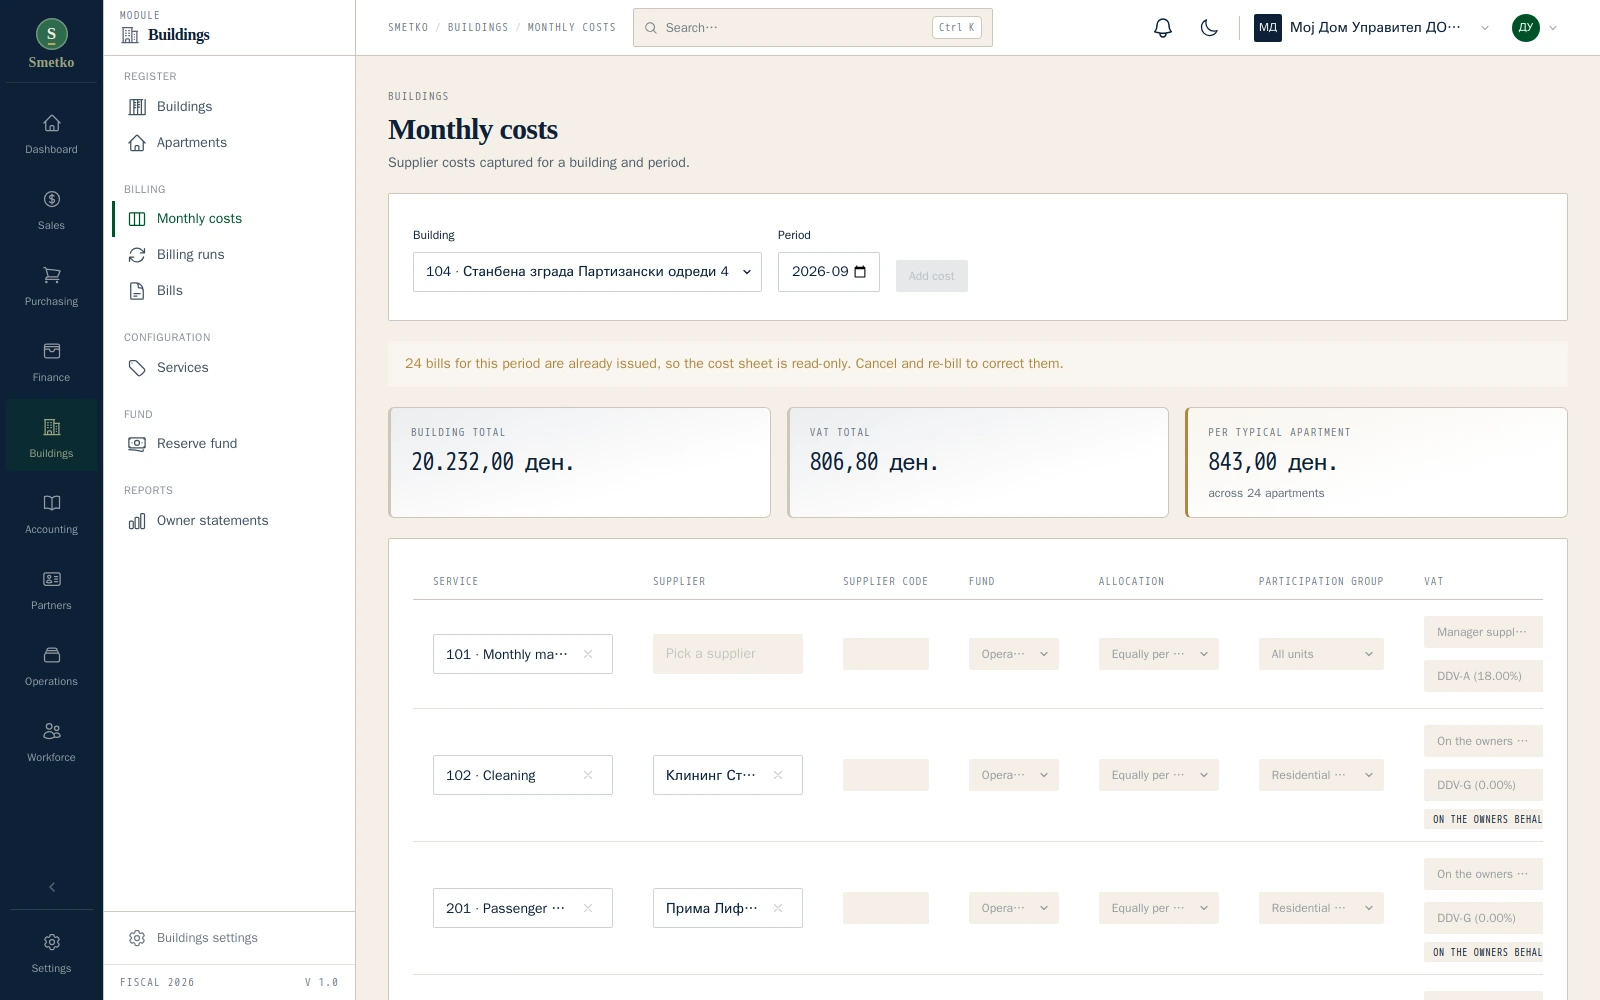Open the Operations module
Screen dimensions: 1600x1000
[51, 667]
